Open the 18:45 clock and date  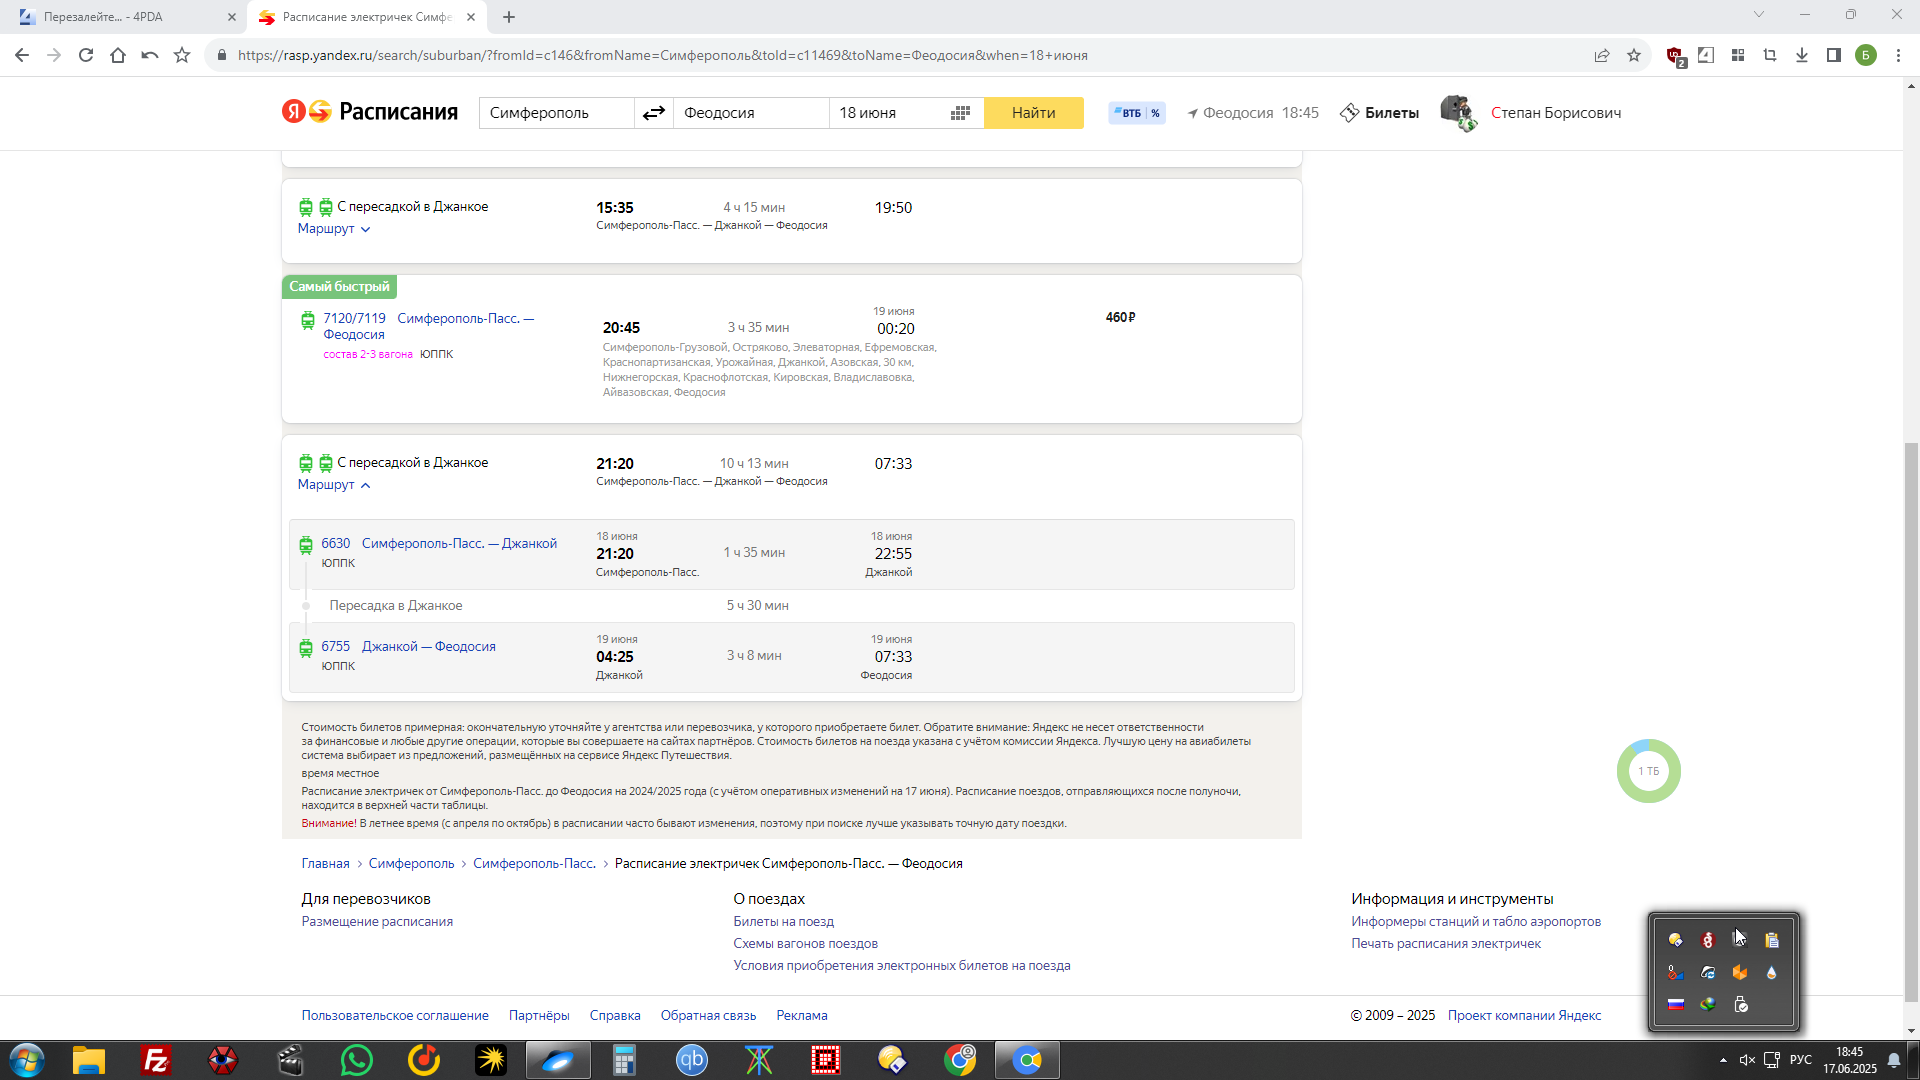[1850, 1060]
